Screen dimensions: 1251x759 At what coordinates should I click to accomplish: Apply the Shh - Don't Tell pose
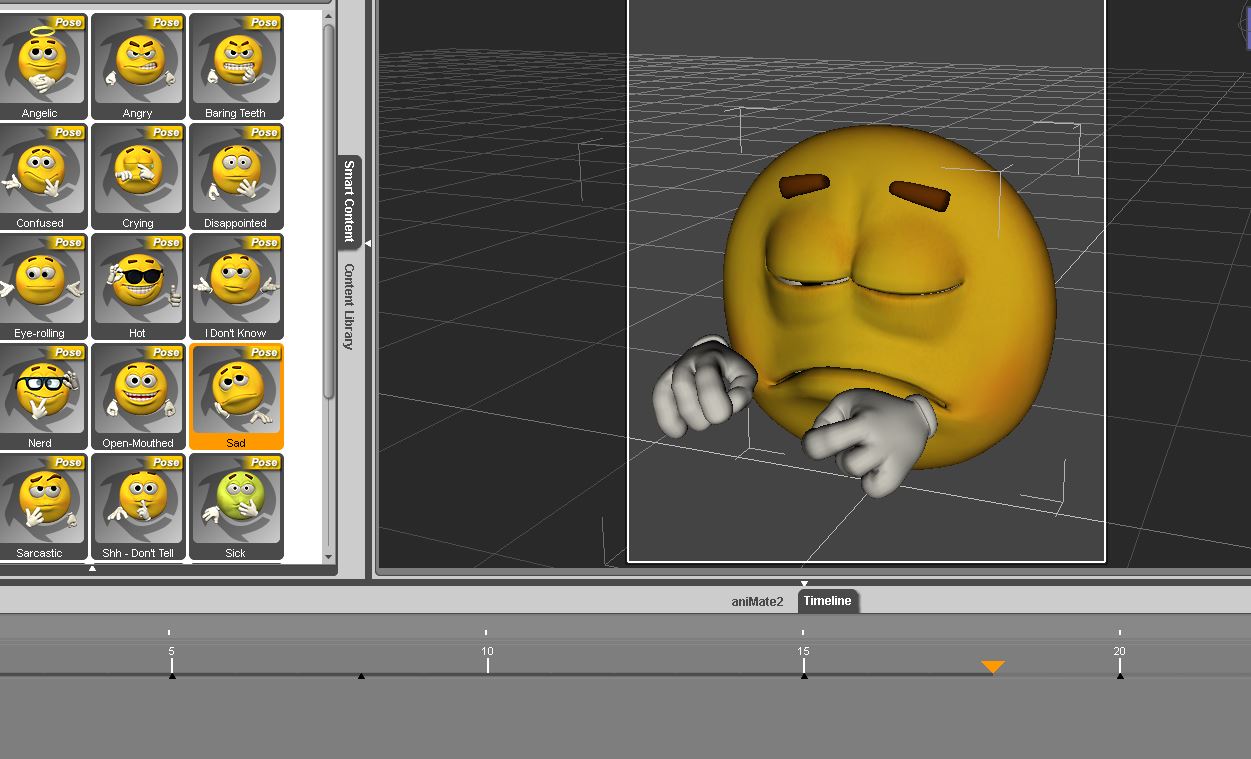138,506
